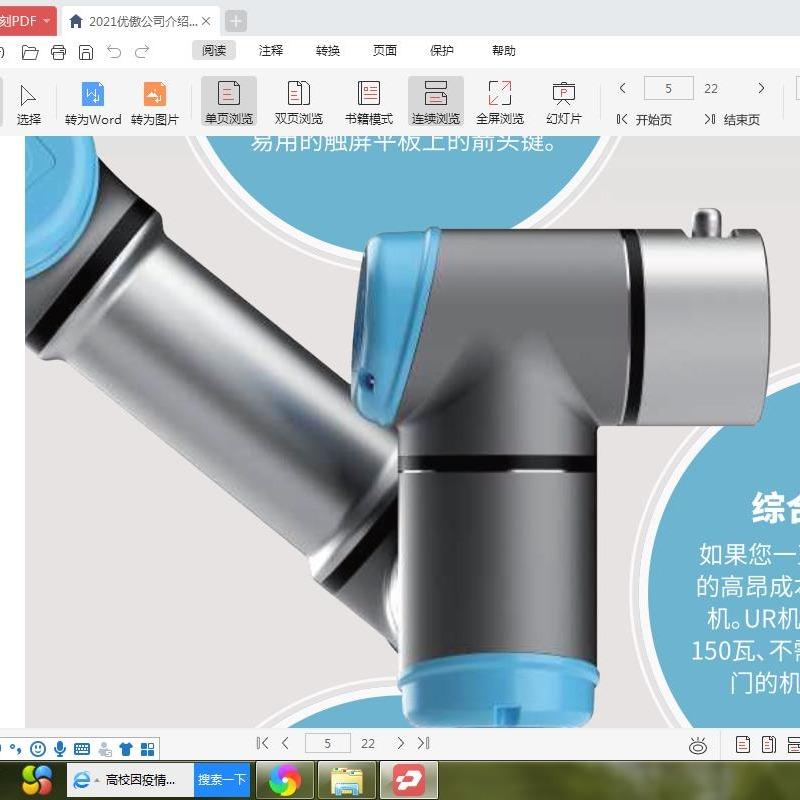The height and width of the screenshot is (800, 800).
Task: Toggle 连续浏览 continuous scrolling
Action: pyautogui.click(x=436, y=102)
